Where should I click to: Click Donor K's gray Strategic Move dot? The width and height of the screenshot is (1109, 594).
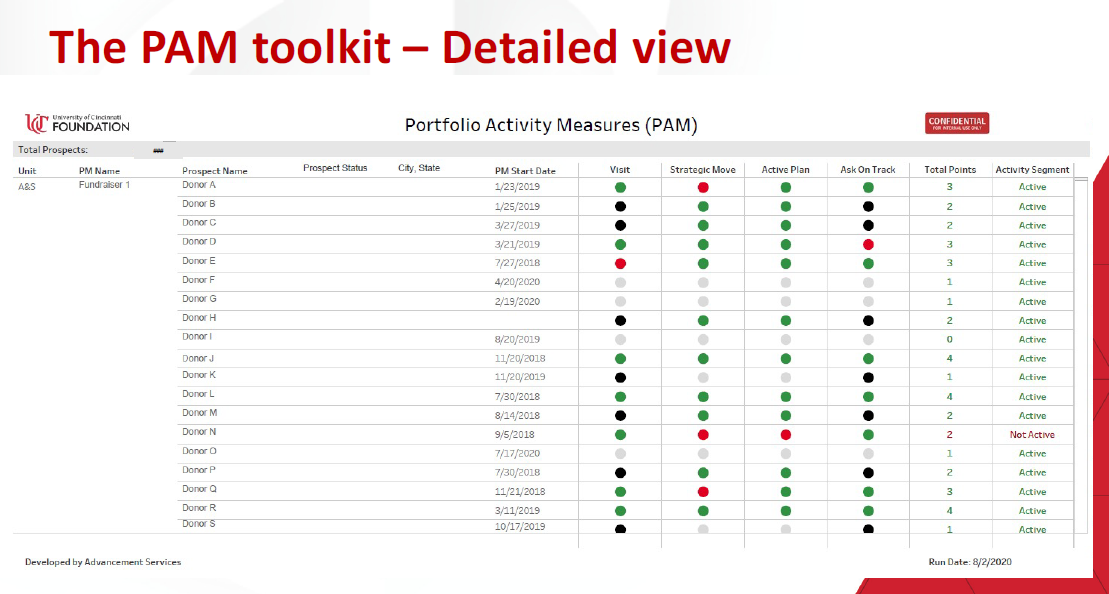[x=702, y=377]
